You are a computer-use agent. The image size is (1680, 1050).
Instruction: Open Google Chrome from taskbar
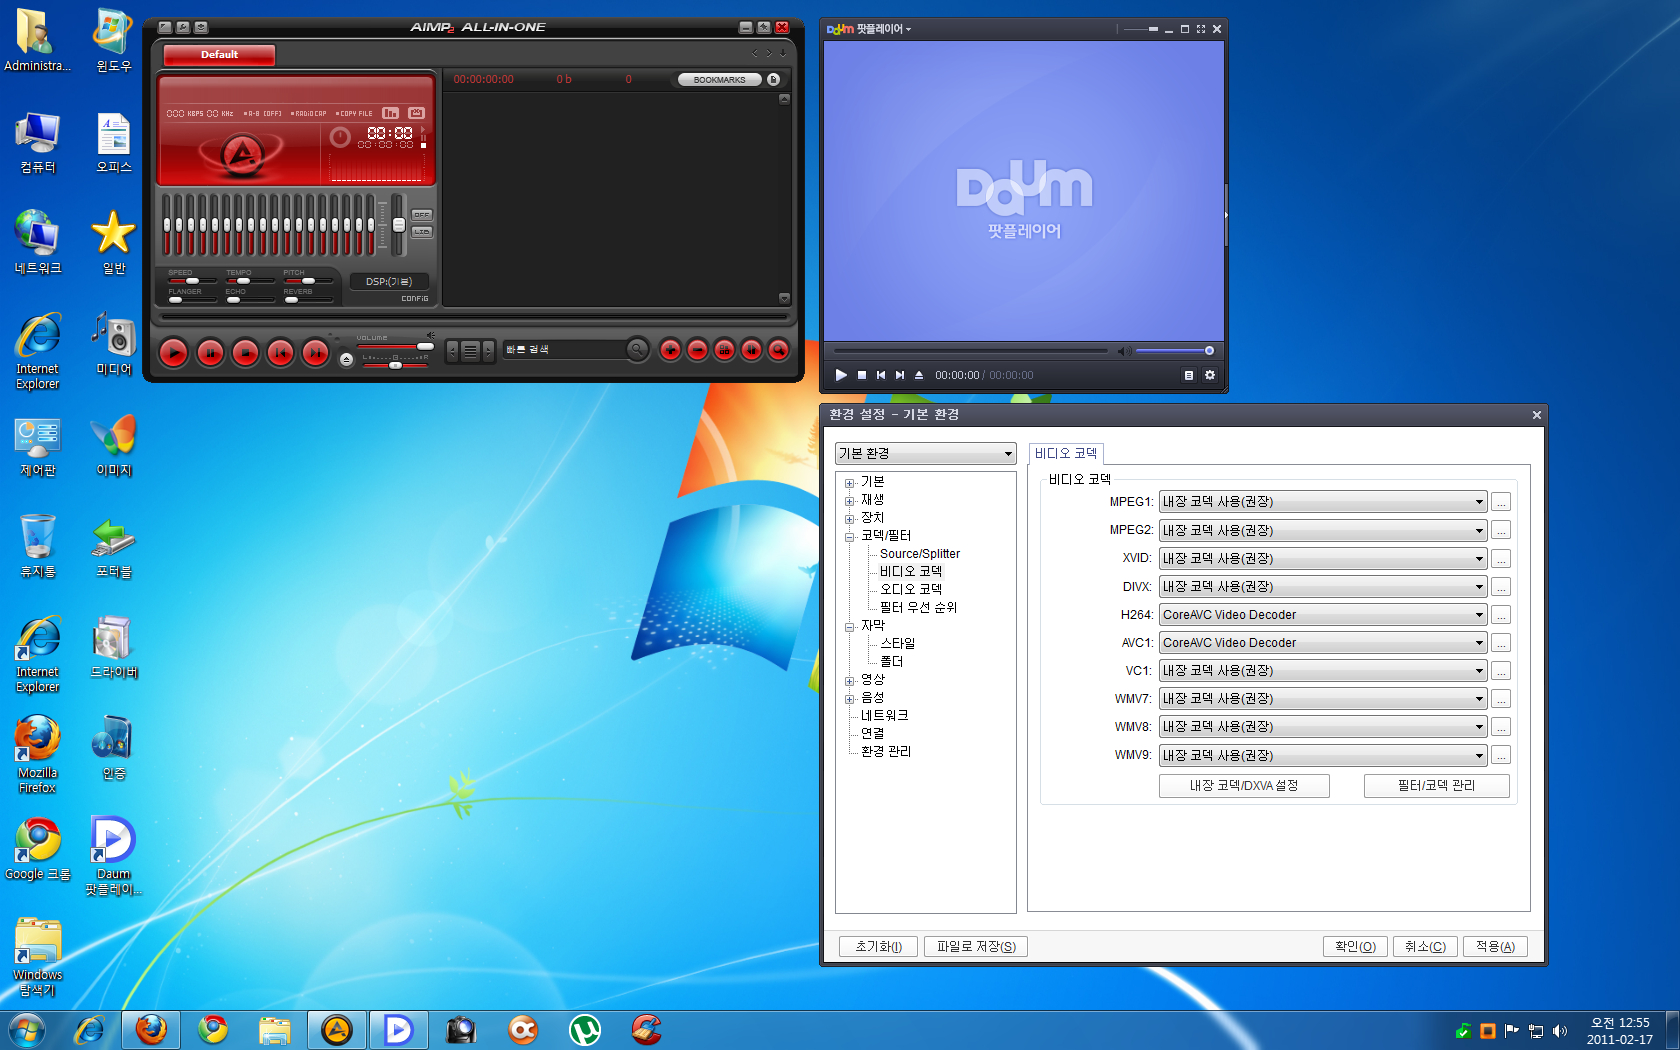[x=212, y=1029]
